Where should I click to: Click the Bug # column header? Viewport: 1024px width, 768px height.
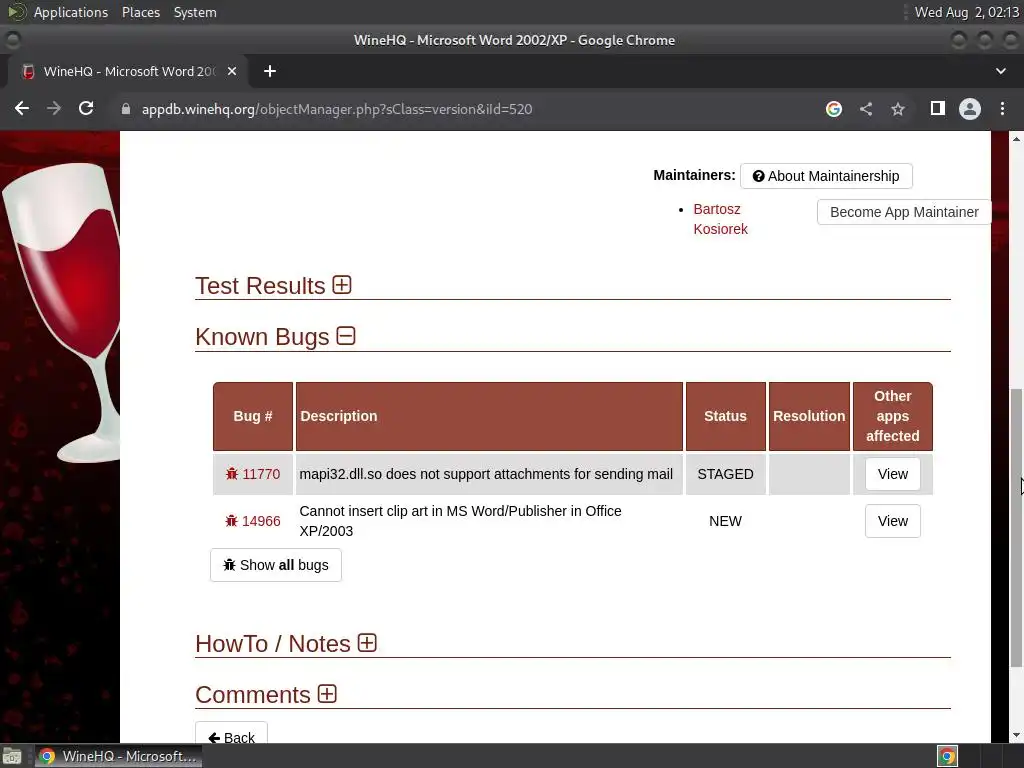tap(253, 416)
